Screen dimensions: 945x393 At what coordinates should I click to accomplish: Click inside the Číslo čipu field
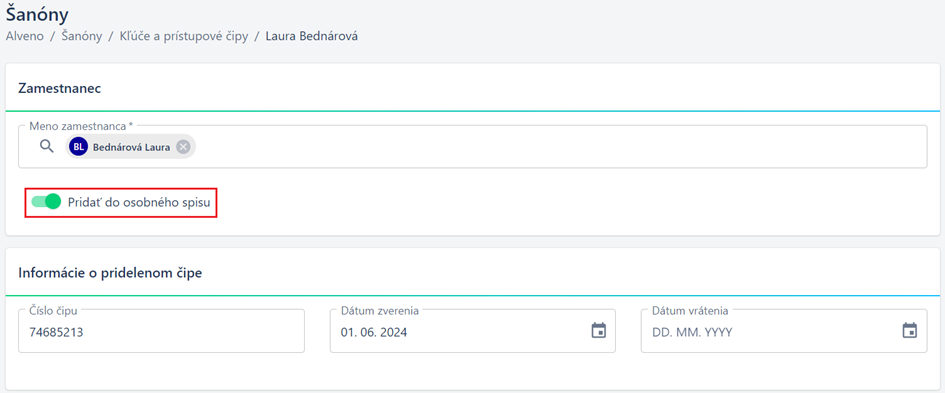tap(162, 331)
